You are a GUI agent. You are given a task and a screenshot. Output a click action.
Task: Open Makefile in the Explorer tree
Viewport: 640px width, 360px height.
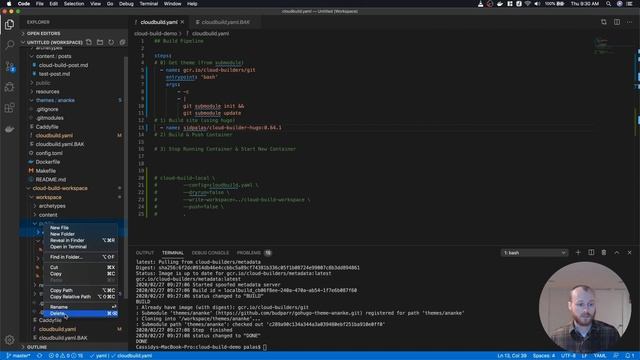[46, 171]
